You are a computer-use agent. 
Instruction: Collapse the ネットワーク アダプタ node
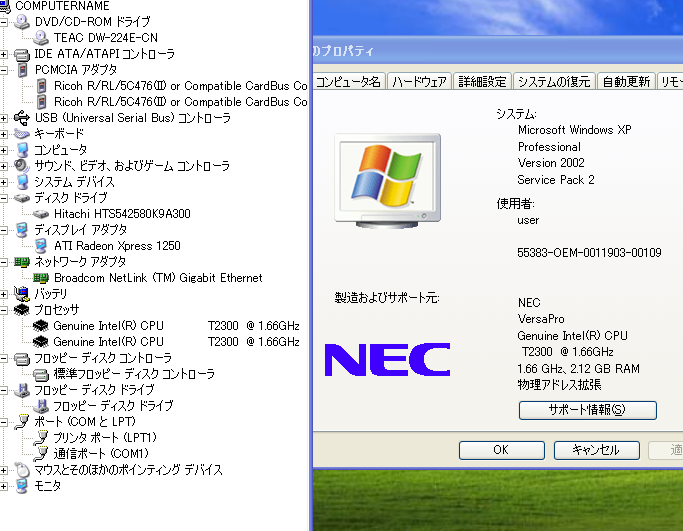click(3, 262)
